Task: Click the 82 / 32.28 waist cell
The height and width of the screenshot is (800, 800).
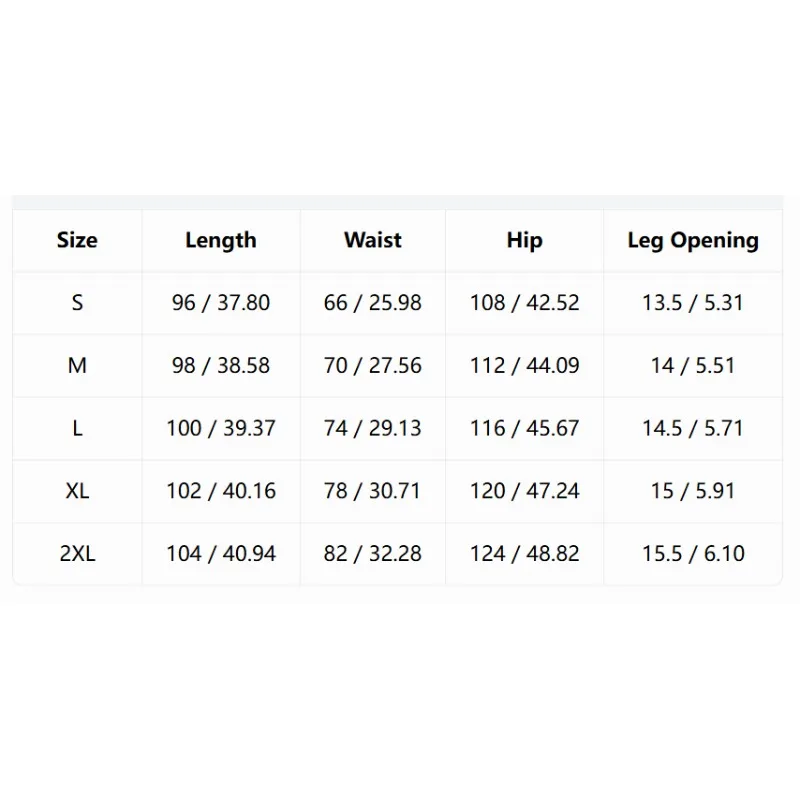Action: click(x=373, y=554)
